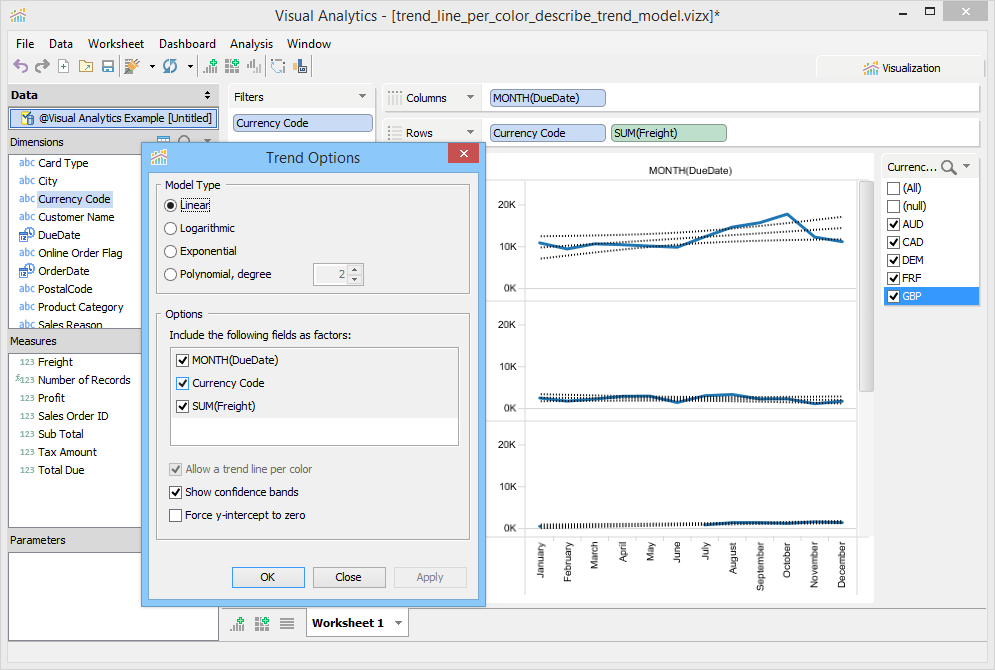Image resolution: width=995 pixels, height=670 pixels.
Task: Click OK in Trend Options
Action: [268, 577]
